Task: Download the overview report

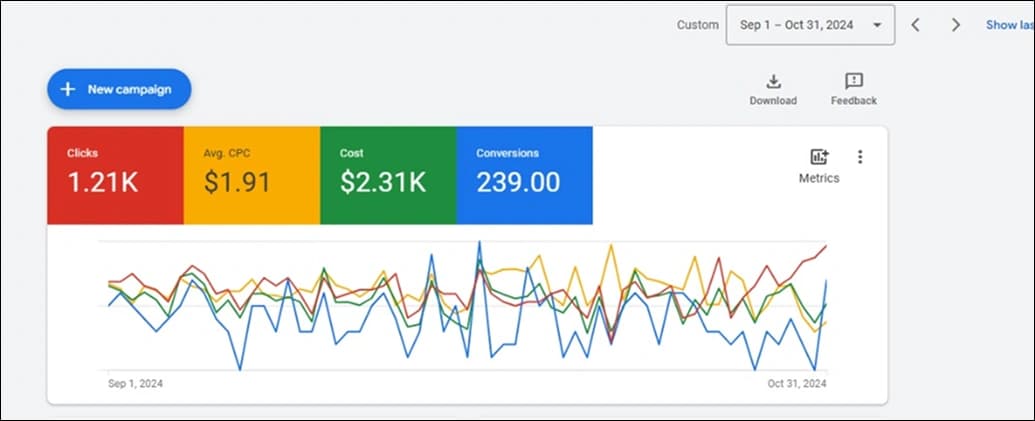Action: [x=773, y=90]
